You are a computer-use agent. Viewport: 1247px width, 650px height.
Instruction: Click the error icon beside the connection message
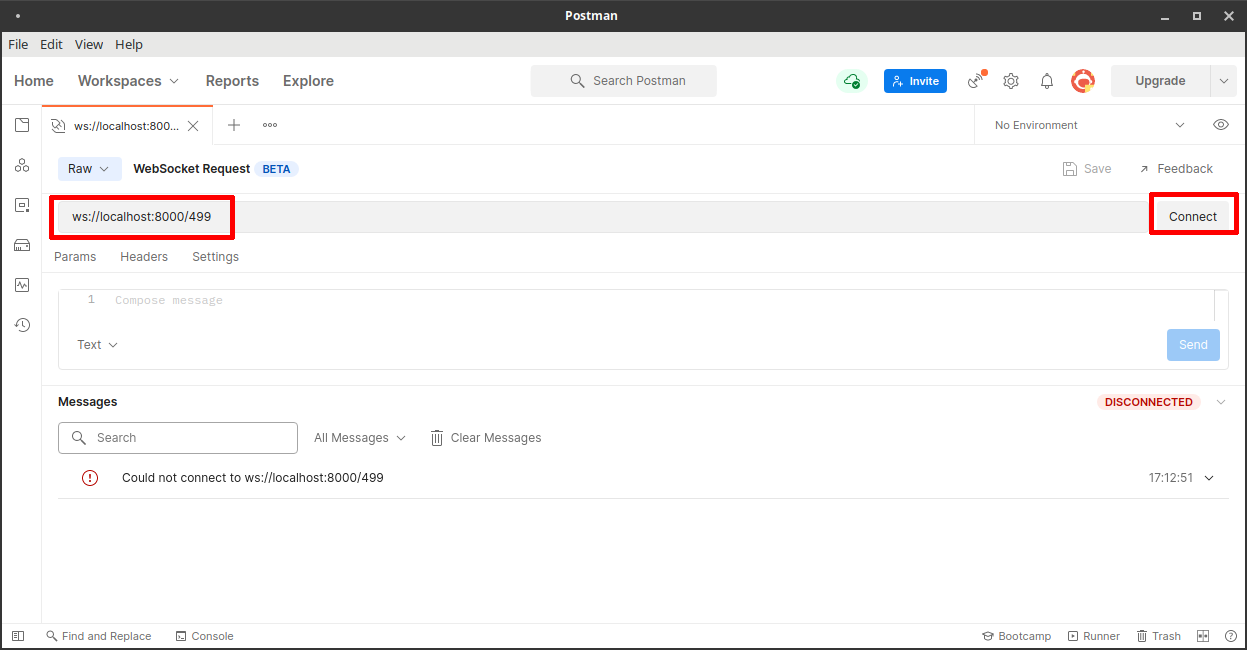90,478
